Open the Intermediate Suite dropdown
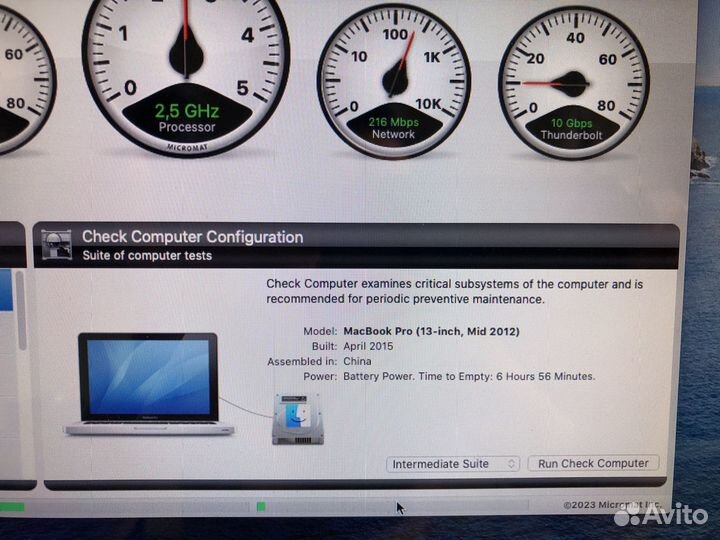The image size is (720, 540). [453, 464]
